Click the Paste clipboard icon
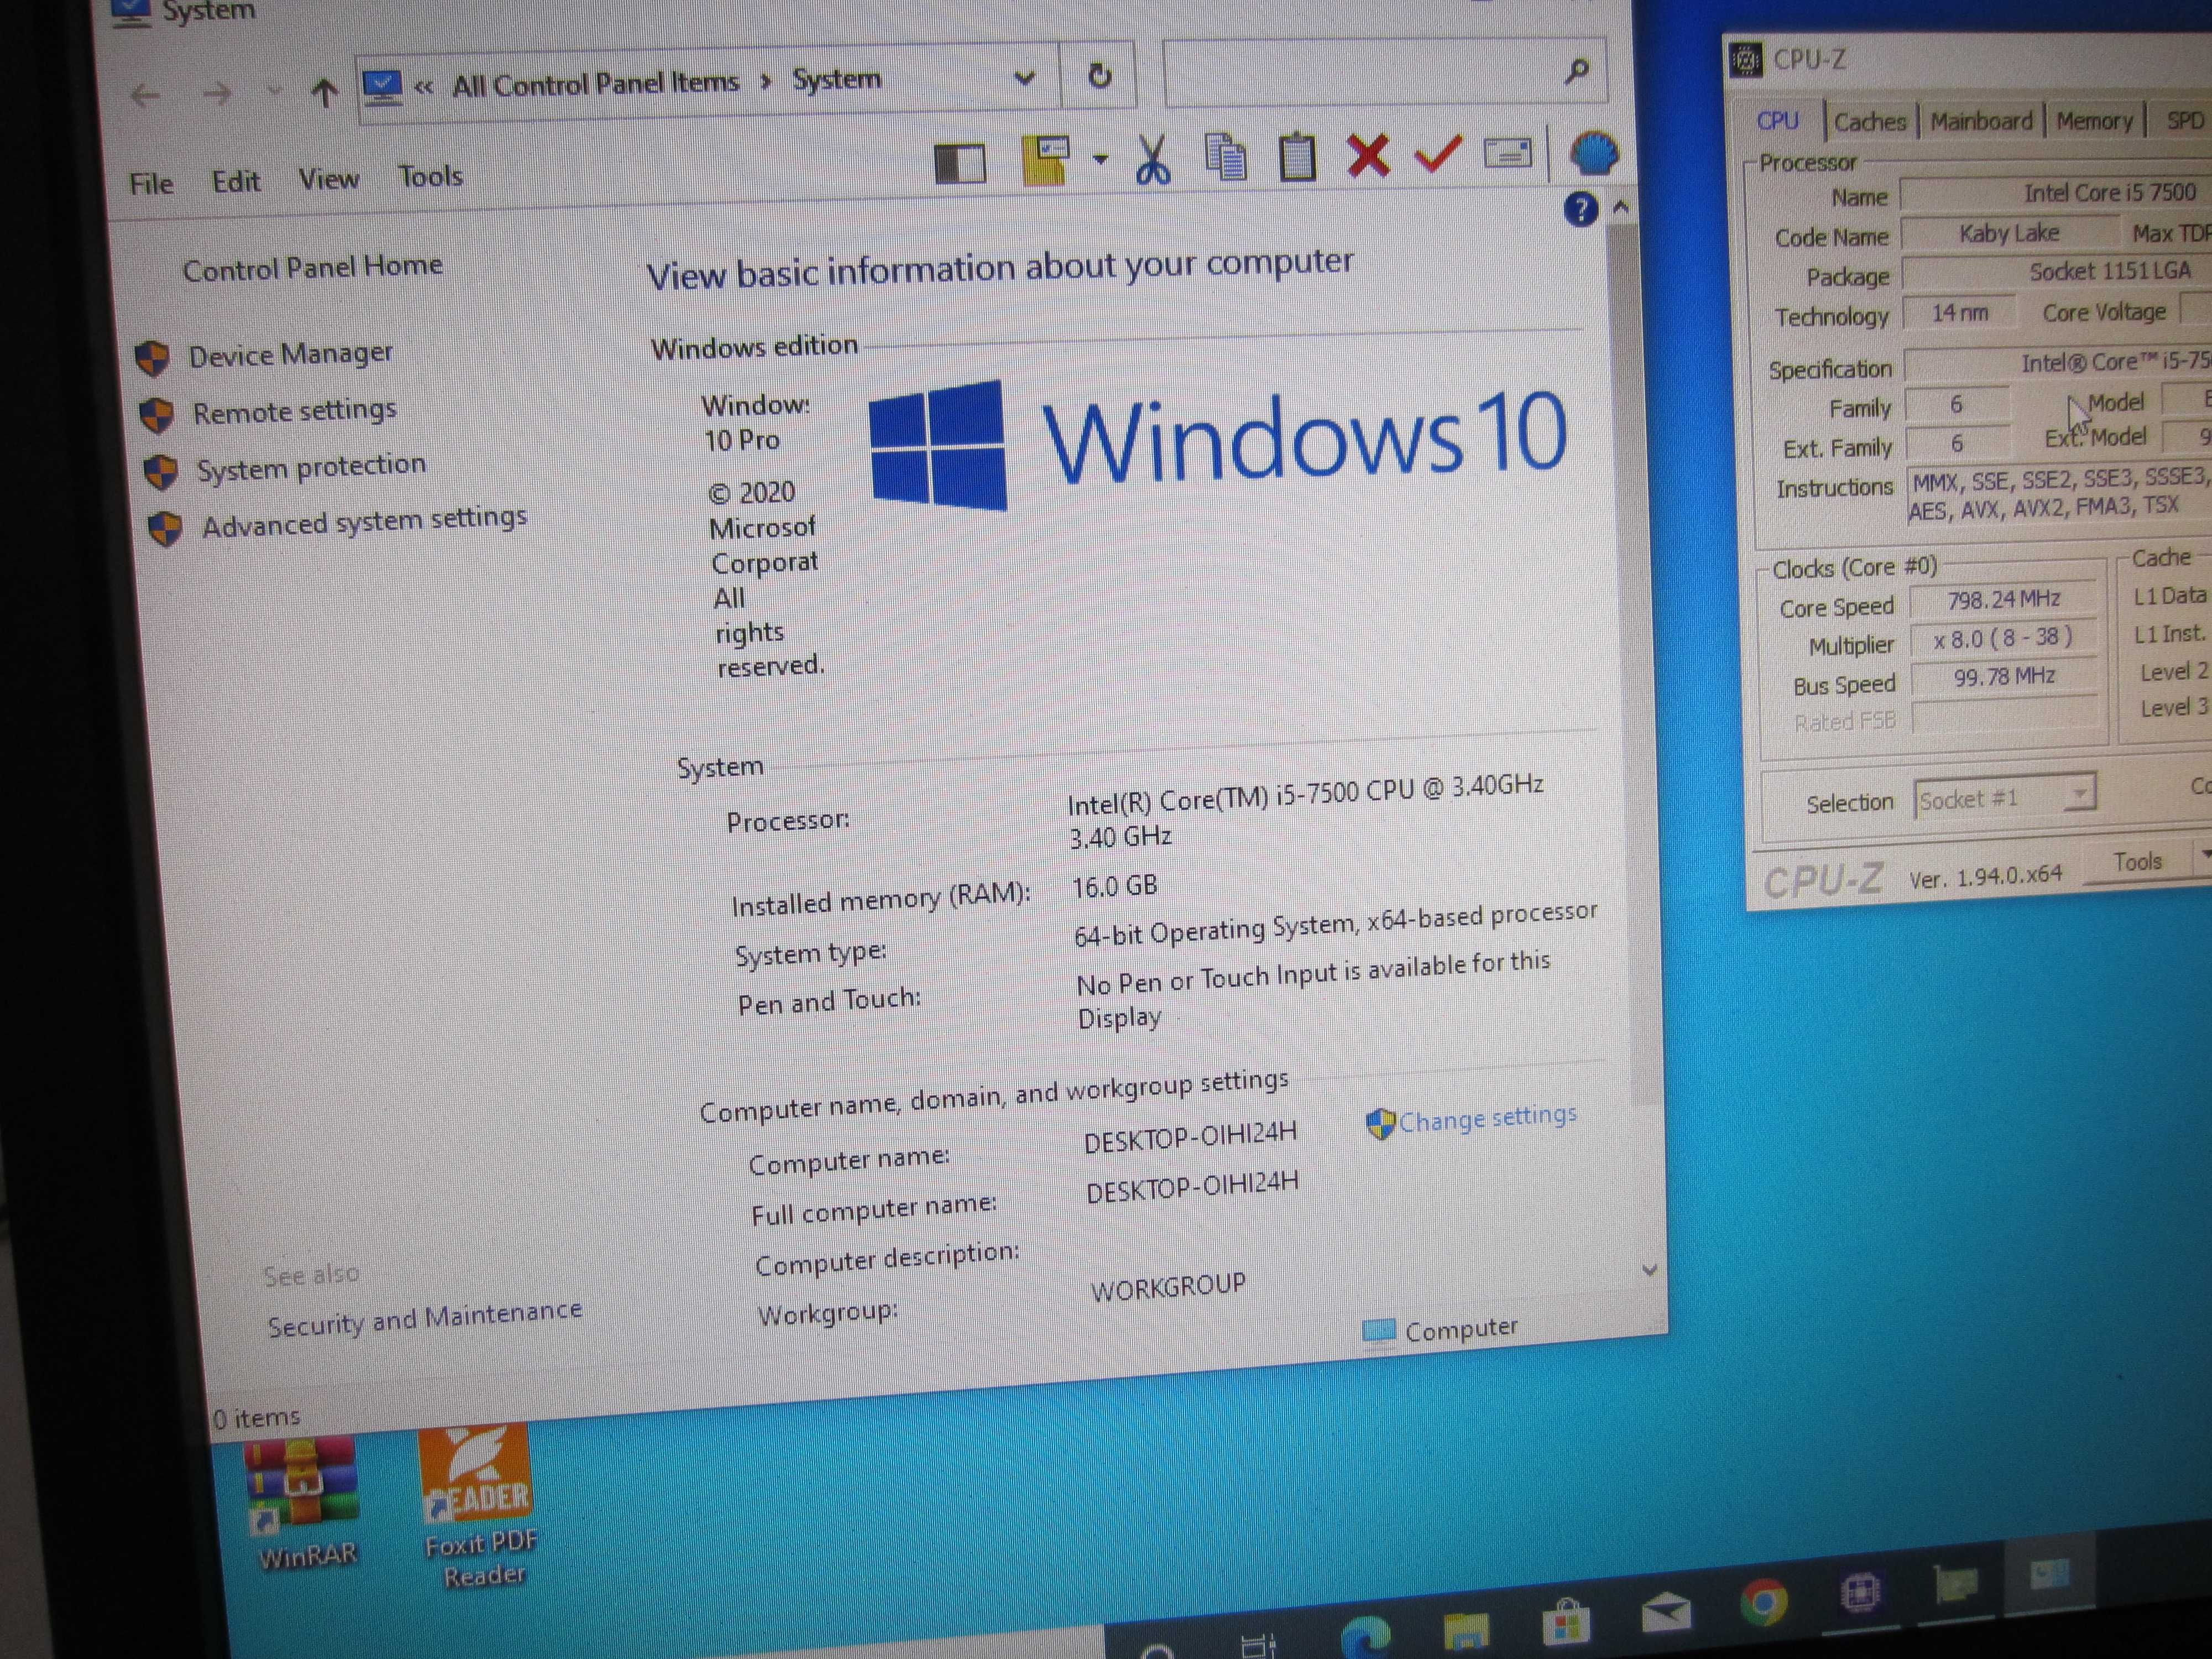 tap(1297, 156)
